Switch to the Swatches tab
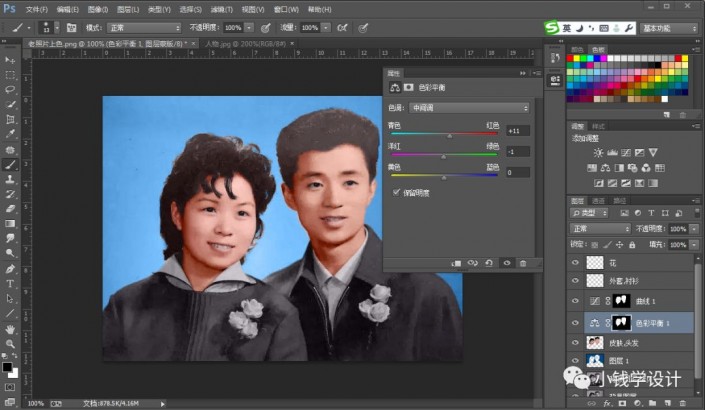Image resolution: width=705 pixels, height=410 pixels. (598, 49)
